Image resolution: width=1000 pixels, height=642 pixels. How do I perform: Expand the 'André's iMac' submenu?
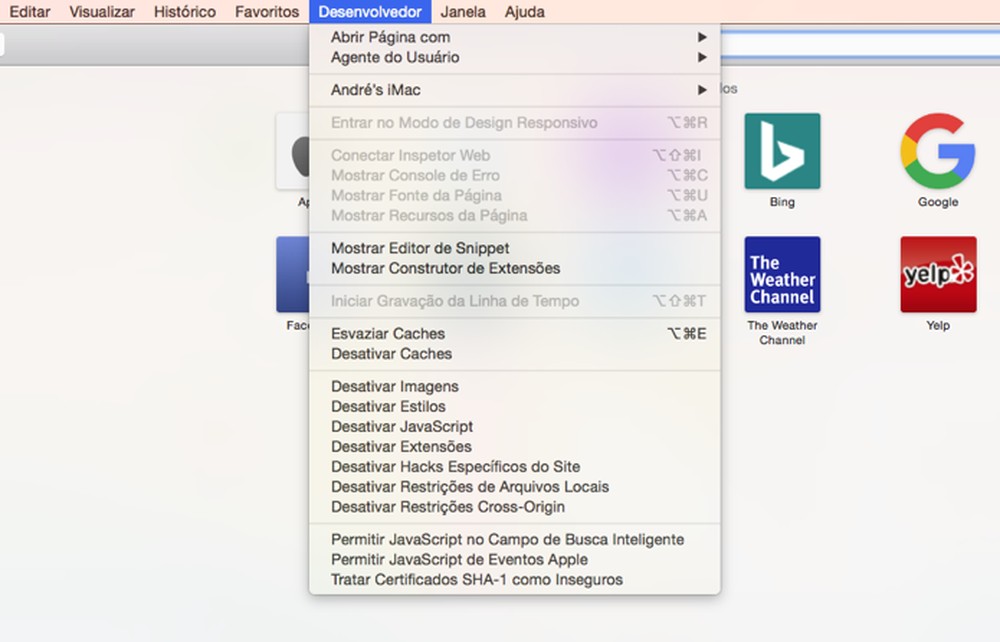tap(375, 88)
